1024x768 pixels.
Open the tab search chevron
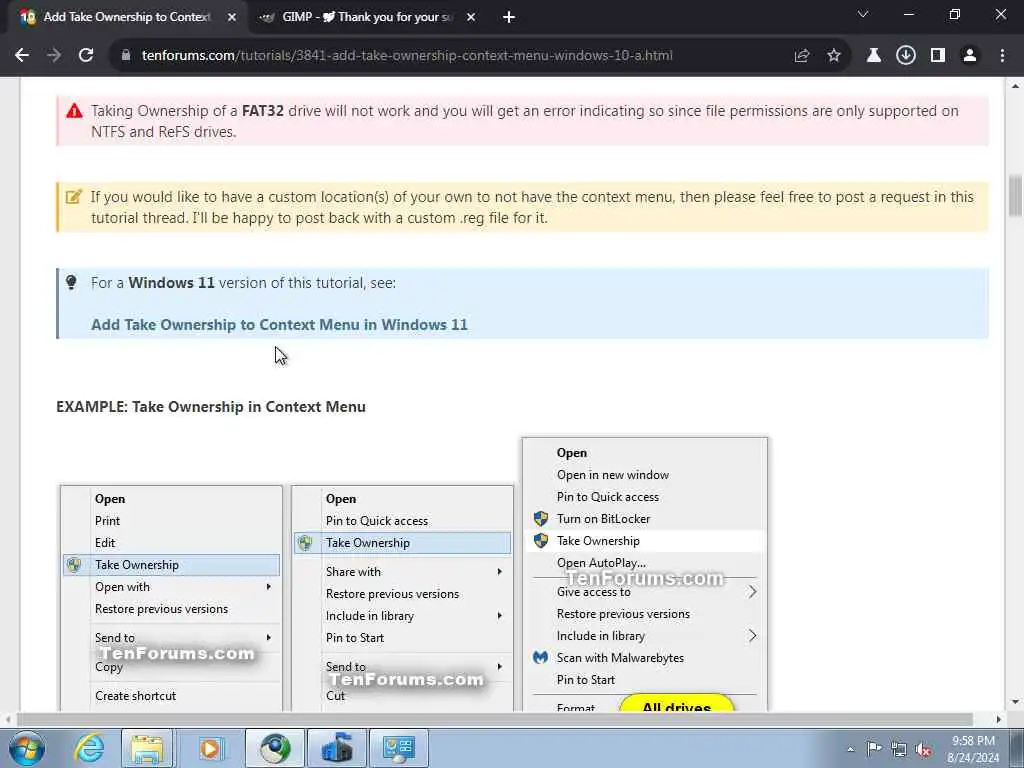[863, 14]
